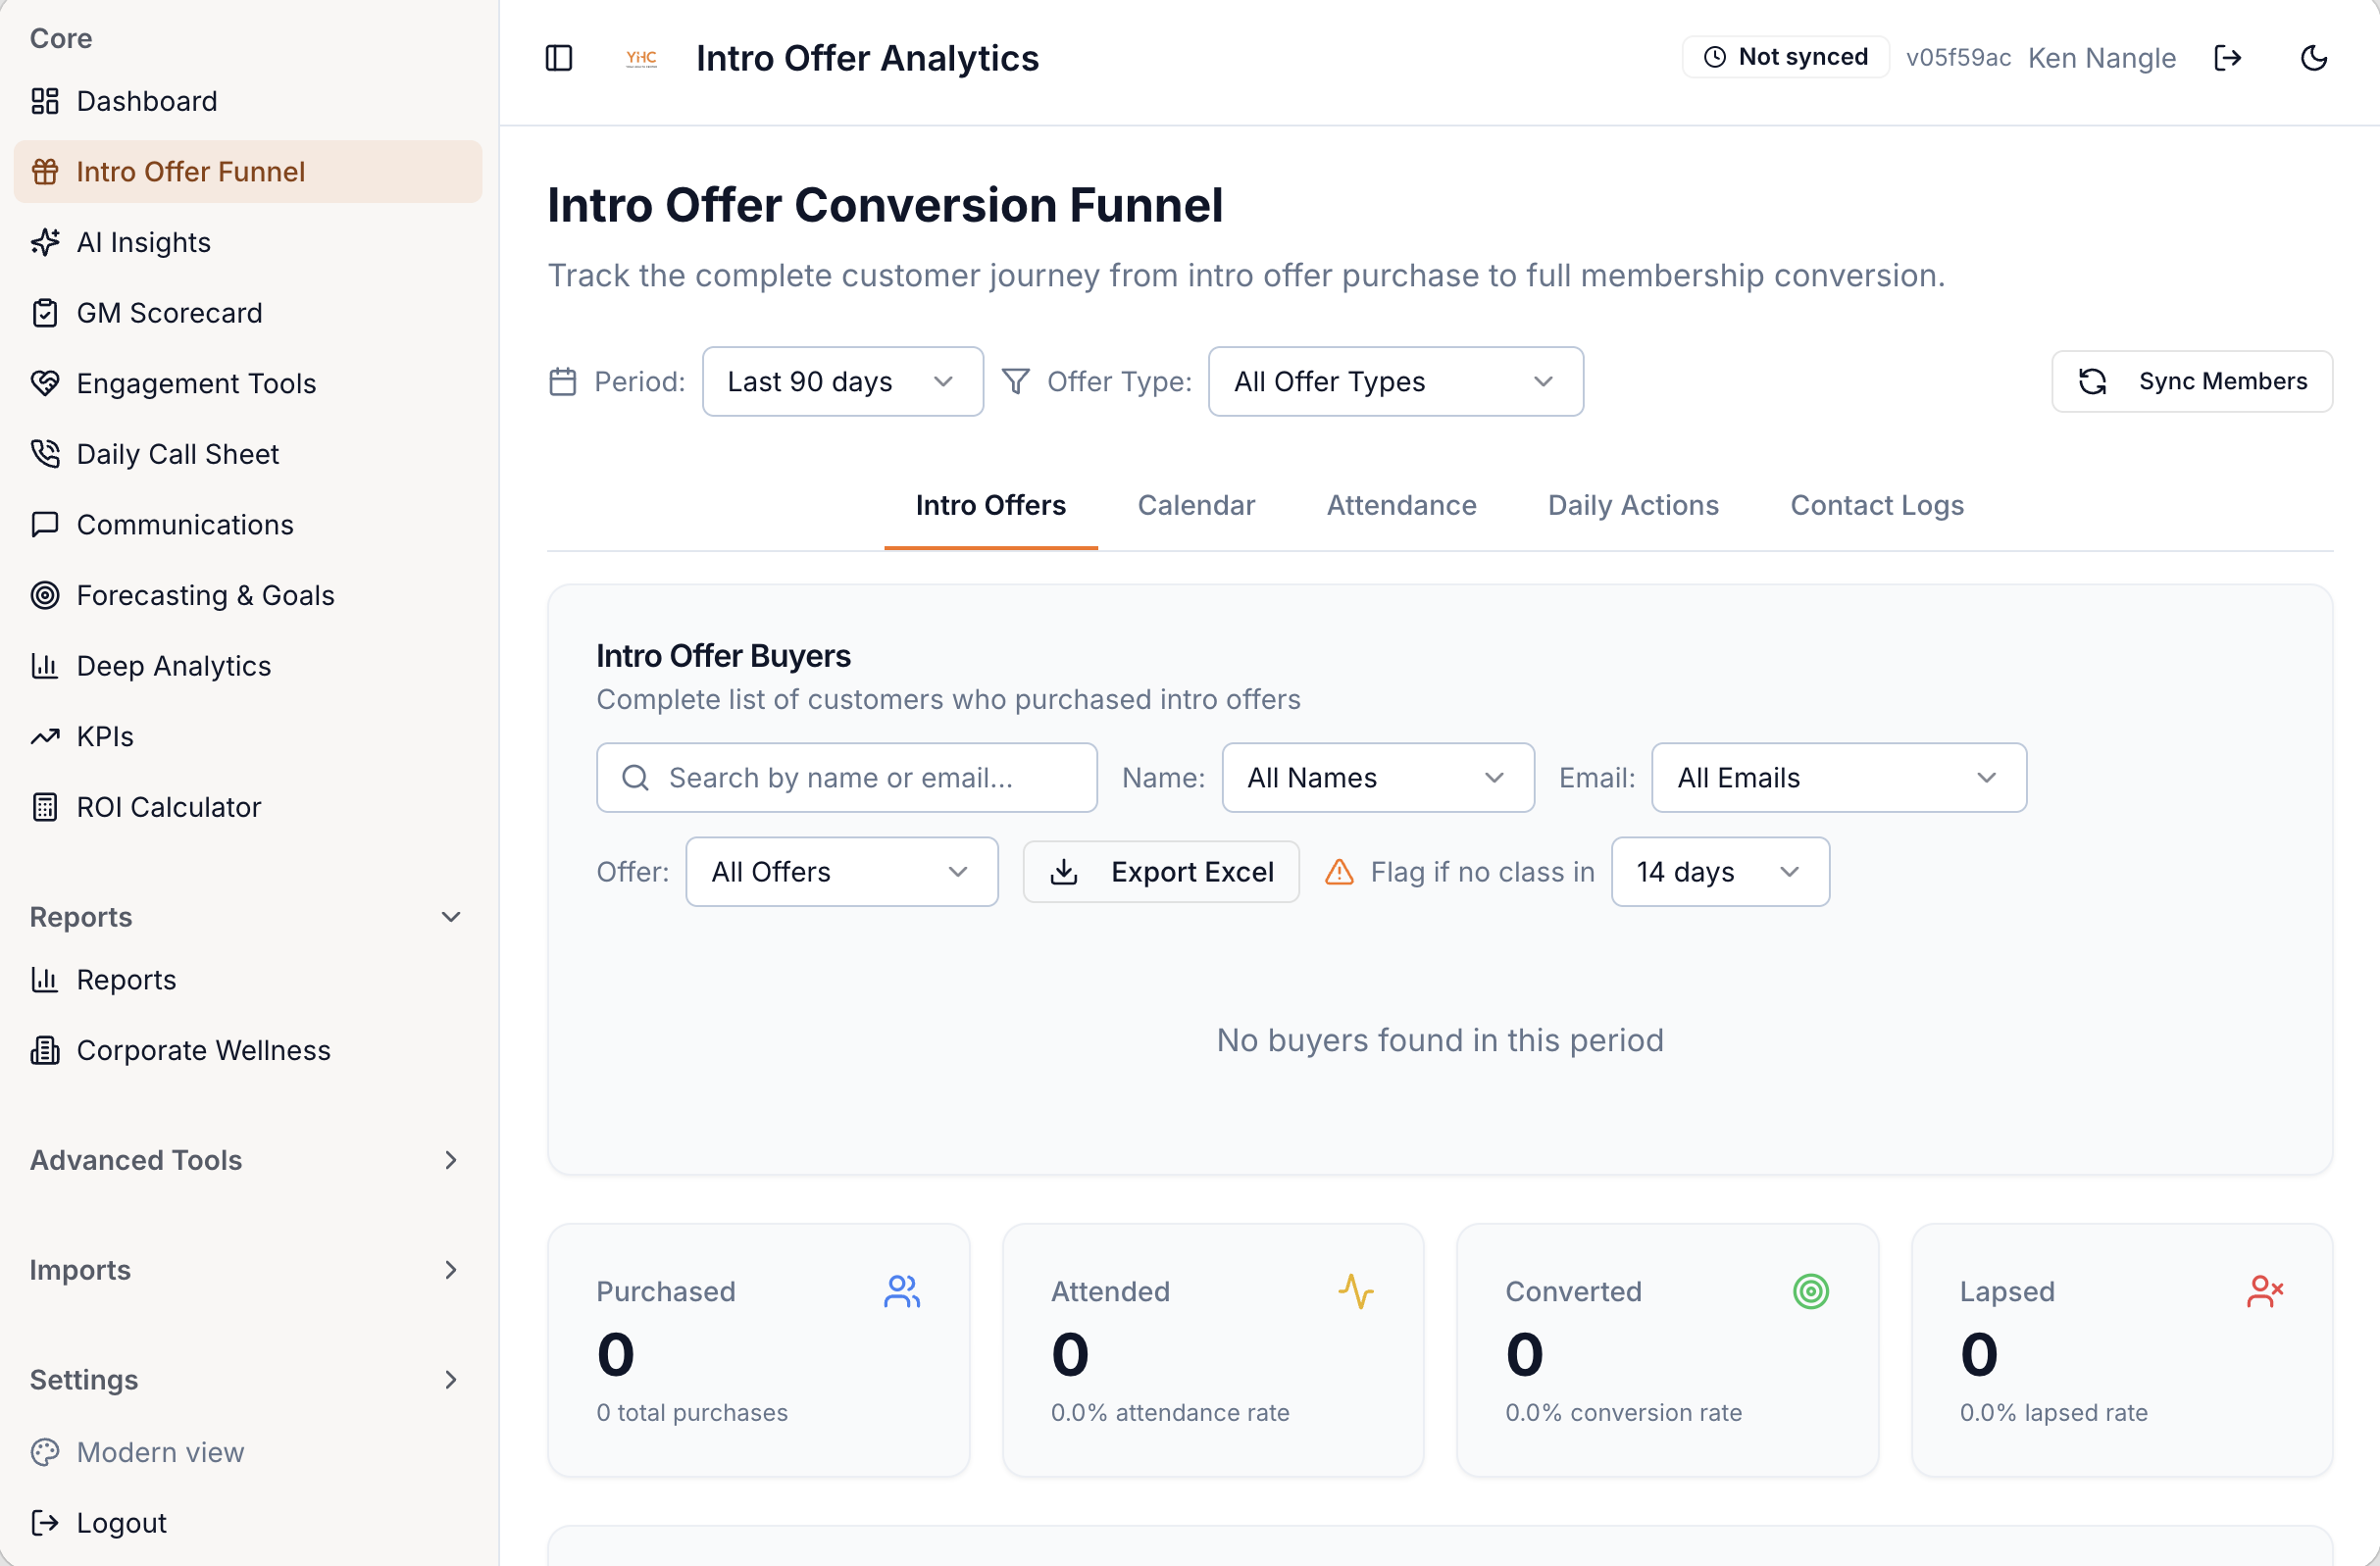Click the Attended card activity icon
The image size is (2380, 1566).
click(1356, 1291)
